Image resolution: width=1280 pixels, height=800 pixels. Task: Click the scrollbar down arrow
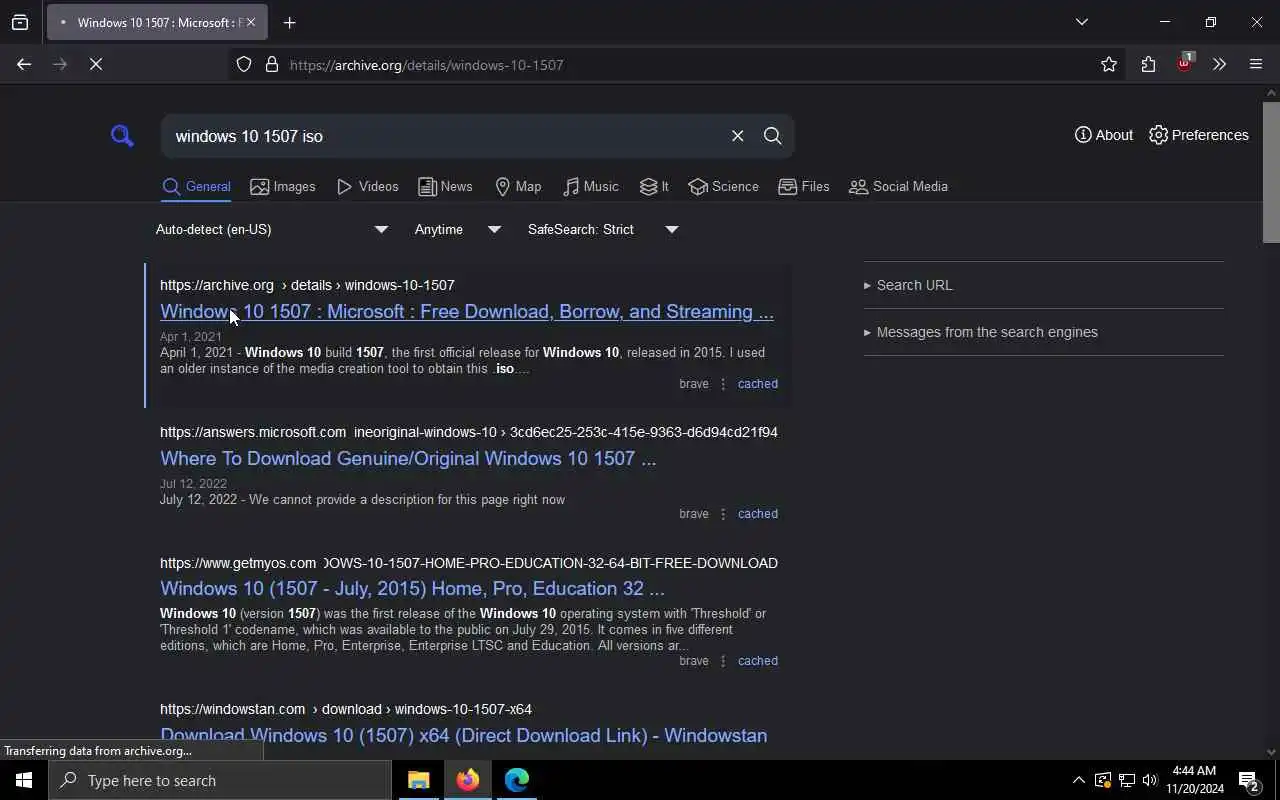(x=1271, y=752)
